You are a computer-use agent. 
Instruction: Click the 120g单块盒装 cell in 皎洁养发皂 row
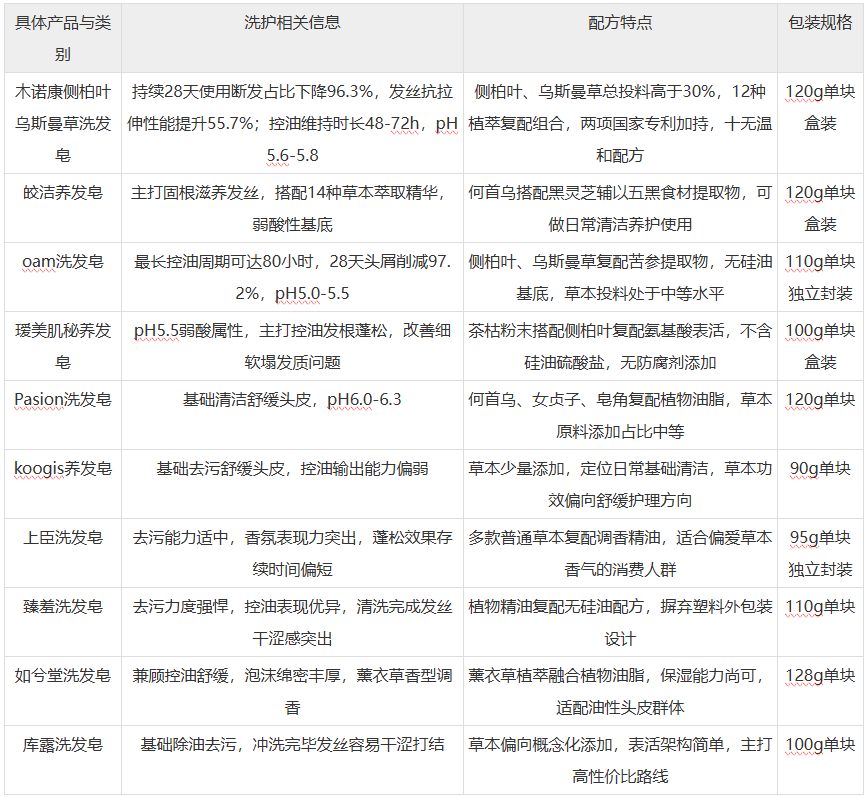pos(820,208)
